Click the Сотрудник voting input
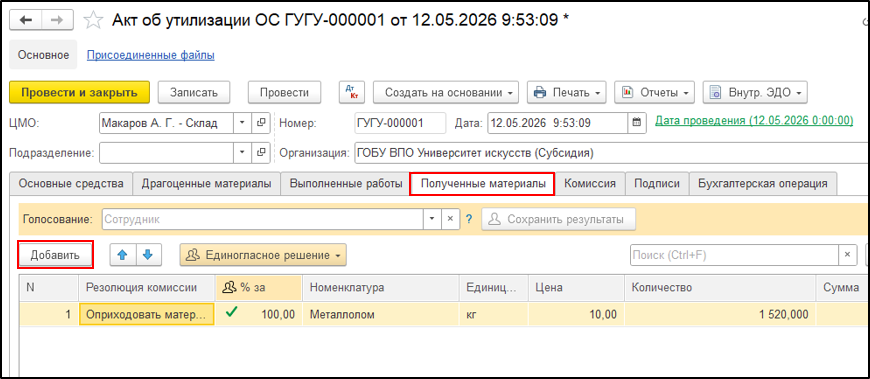Screen dimensions: 870x379 (262, 219)
